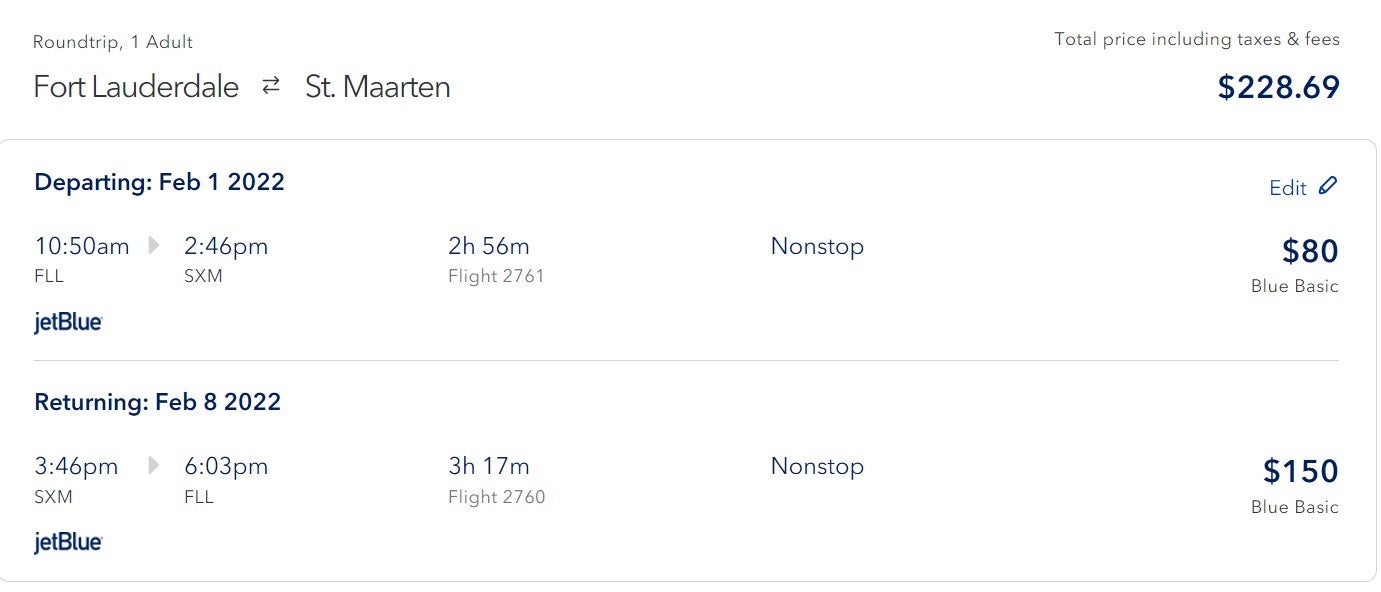Click the returning flight jetBlue logo
This screenshot has height=592, width=1381.
68,542
